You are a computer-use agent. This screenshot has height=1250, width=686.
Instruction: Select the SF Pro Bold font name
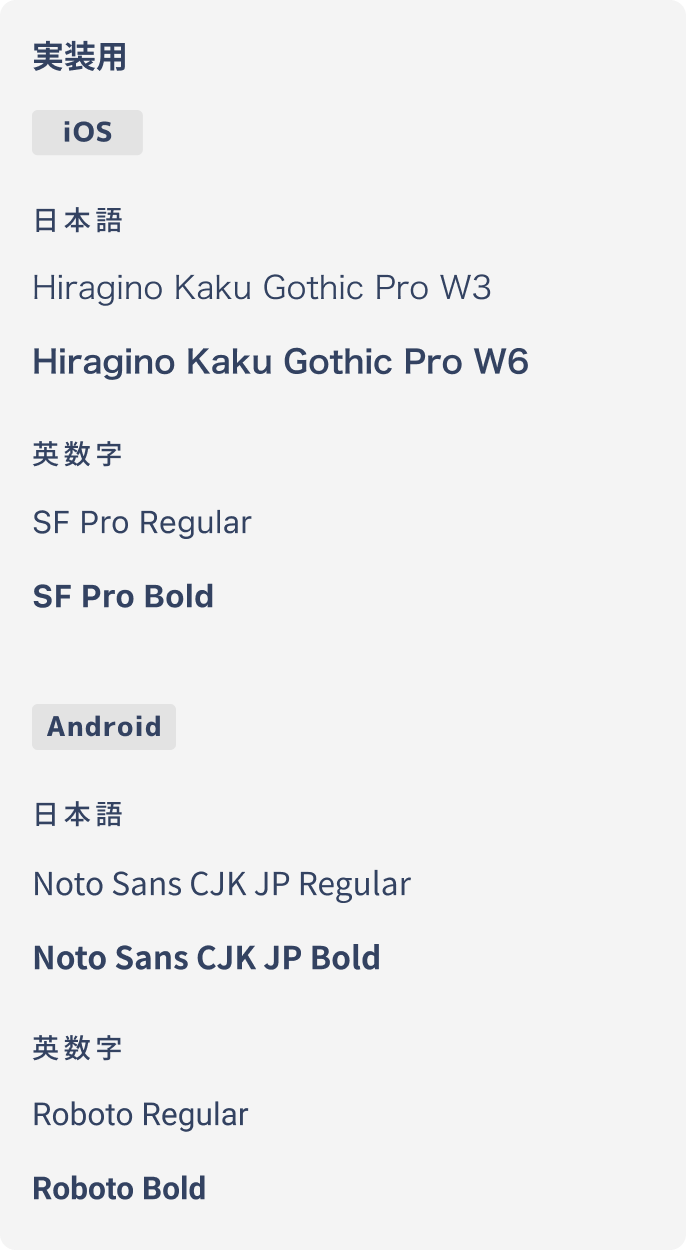coord(123,597)
